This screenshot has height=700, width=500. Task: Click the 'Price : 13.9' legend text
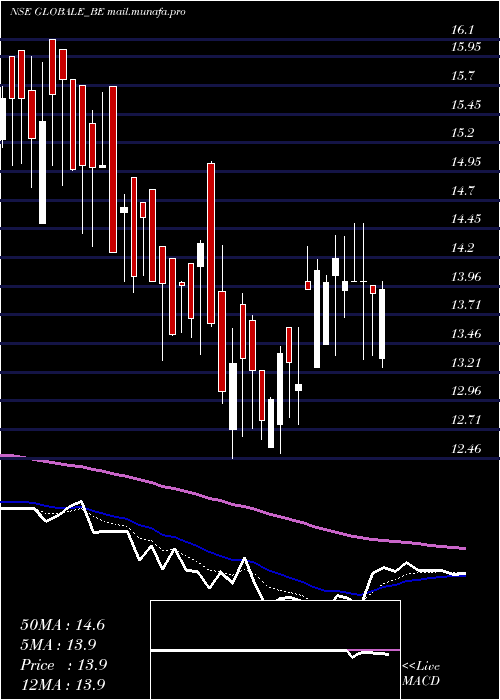click(x=63, y=664)
